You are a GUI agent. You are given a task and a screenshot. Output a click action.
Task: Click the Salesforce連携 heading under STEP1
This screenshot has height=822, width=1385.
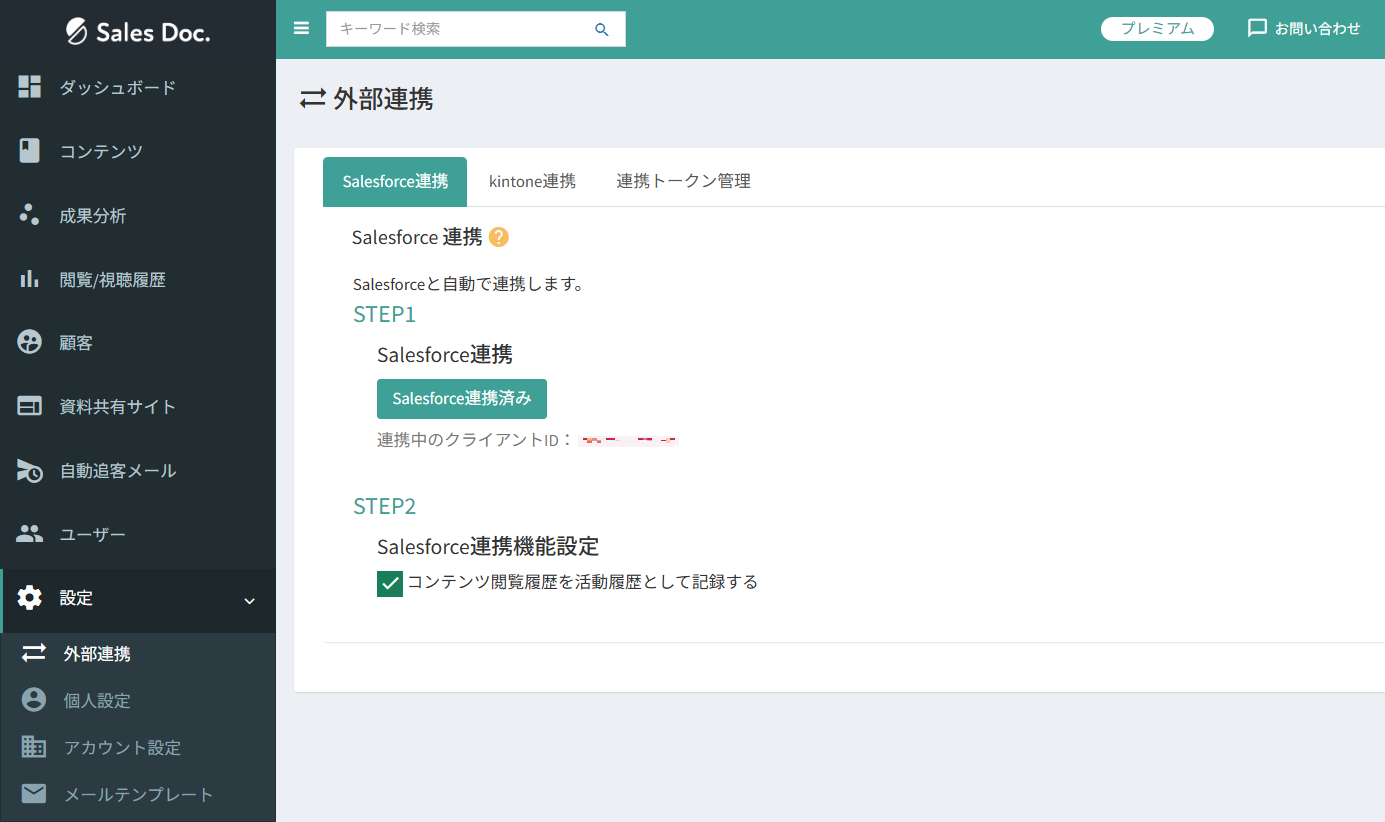click(x=445, y=355)
